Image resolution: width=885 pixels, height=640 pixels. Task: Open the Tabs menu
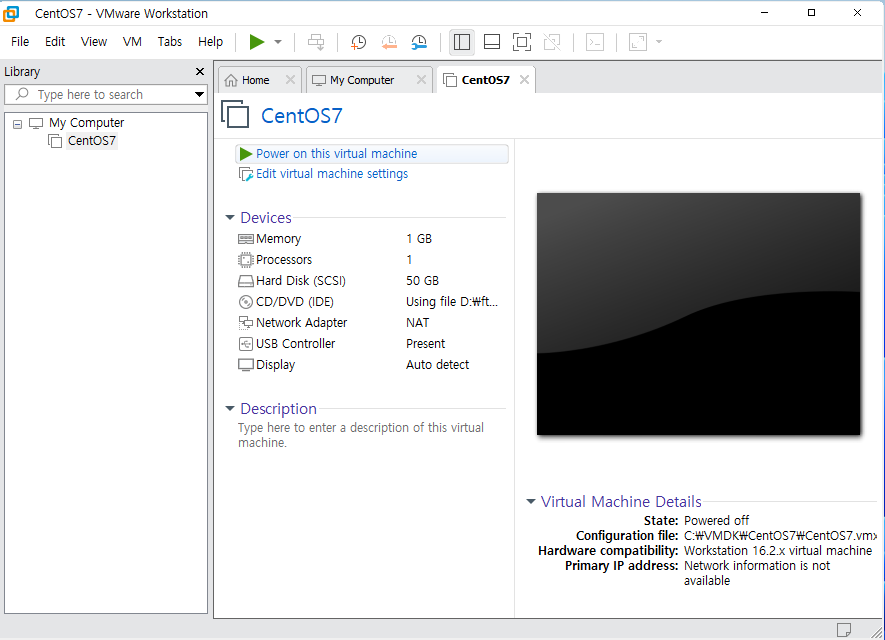click(169, 42)
